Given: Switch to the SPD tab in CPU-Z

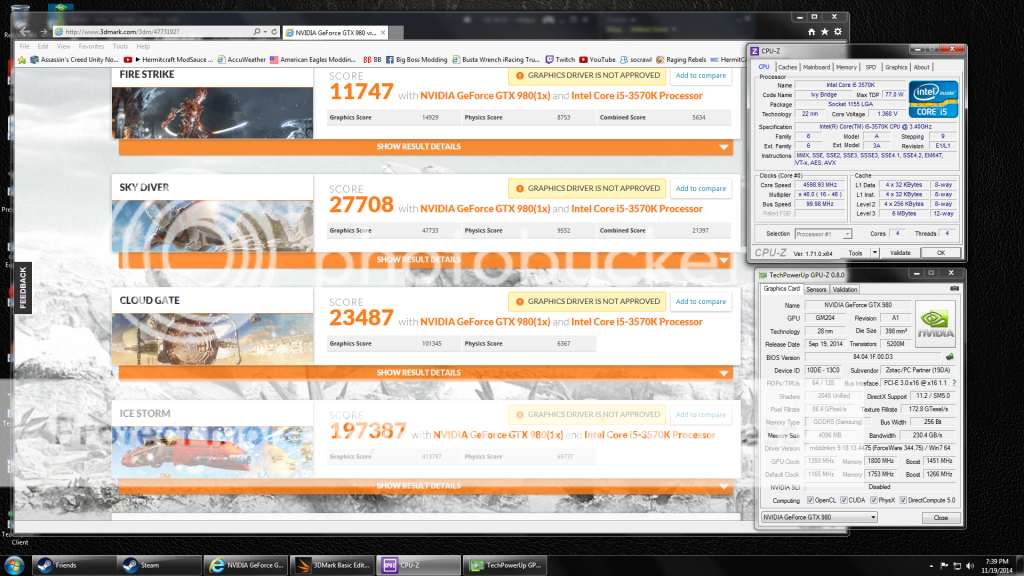Looking at the screenshot, I should (871, 67).
